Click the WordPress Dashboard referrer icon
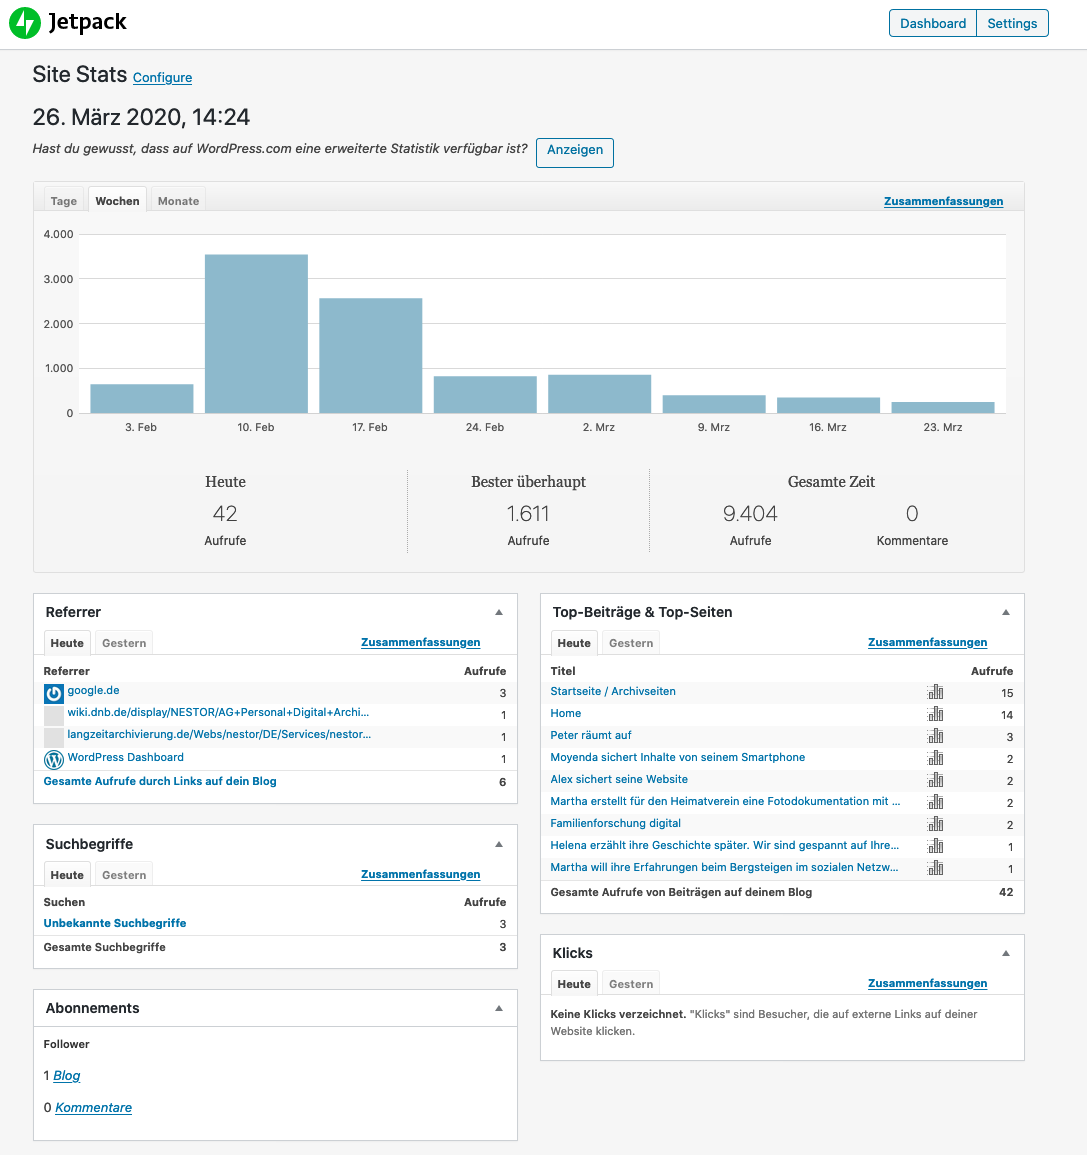The image size is (1087, 1155). [54, 759]
